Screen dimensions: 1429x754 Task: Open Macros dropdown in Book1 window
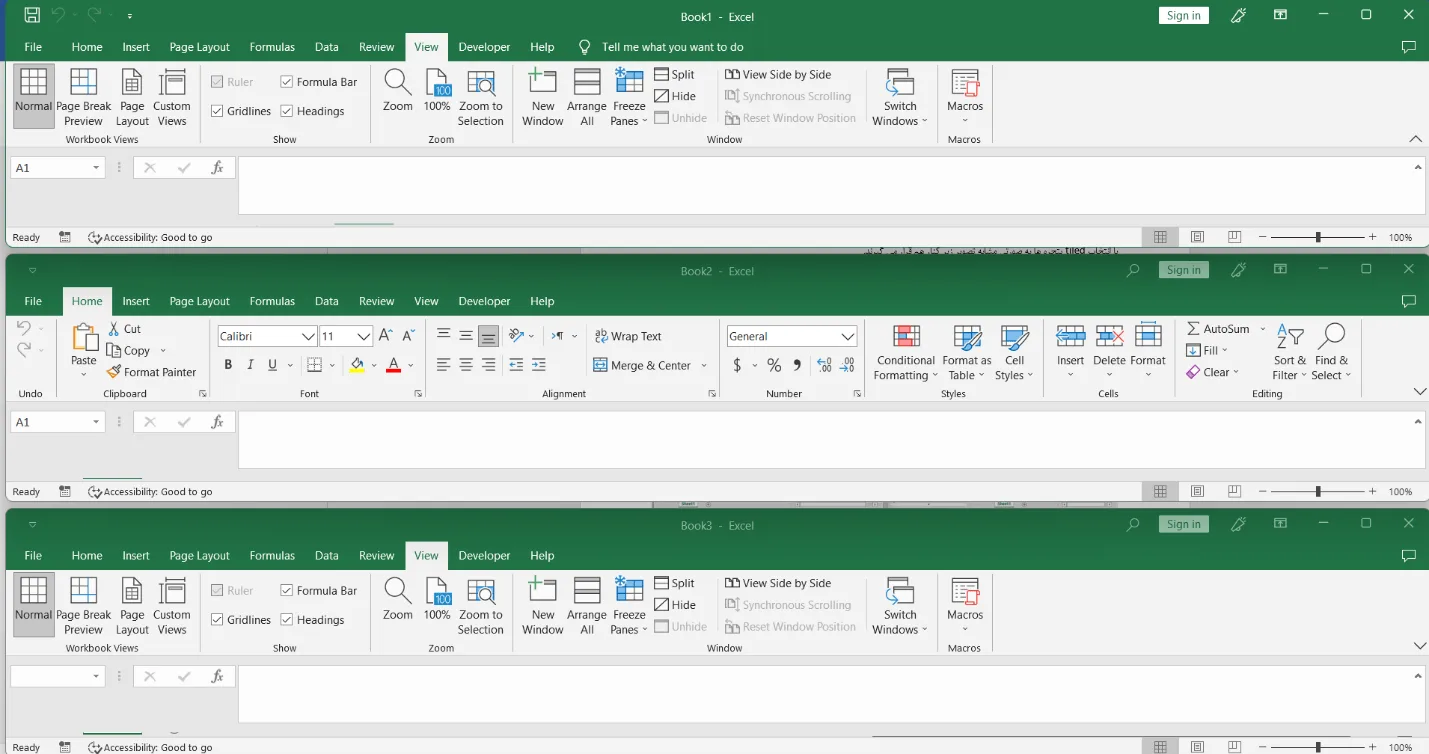click(965, 98)
